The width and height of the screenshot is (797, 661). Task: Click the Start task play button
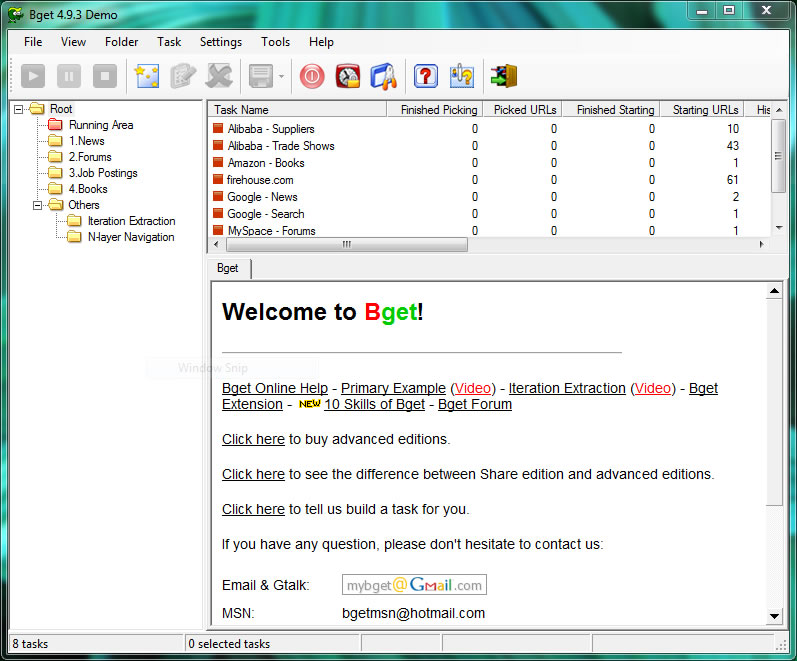33,76
